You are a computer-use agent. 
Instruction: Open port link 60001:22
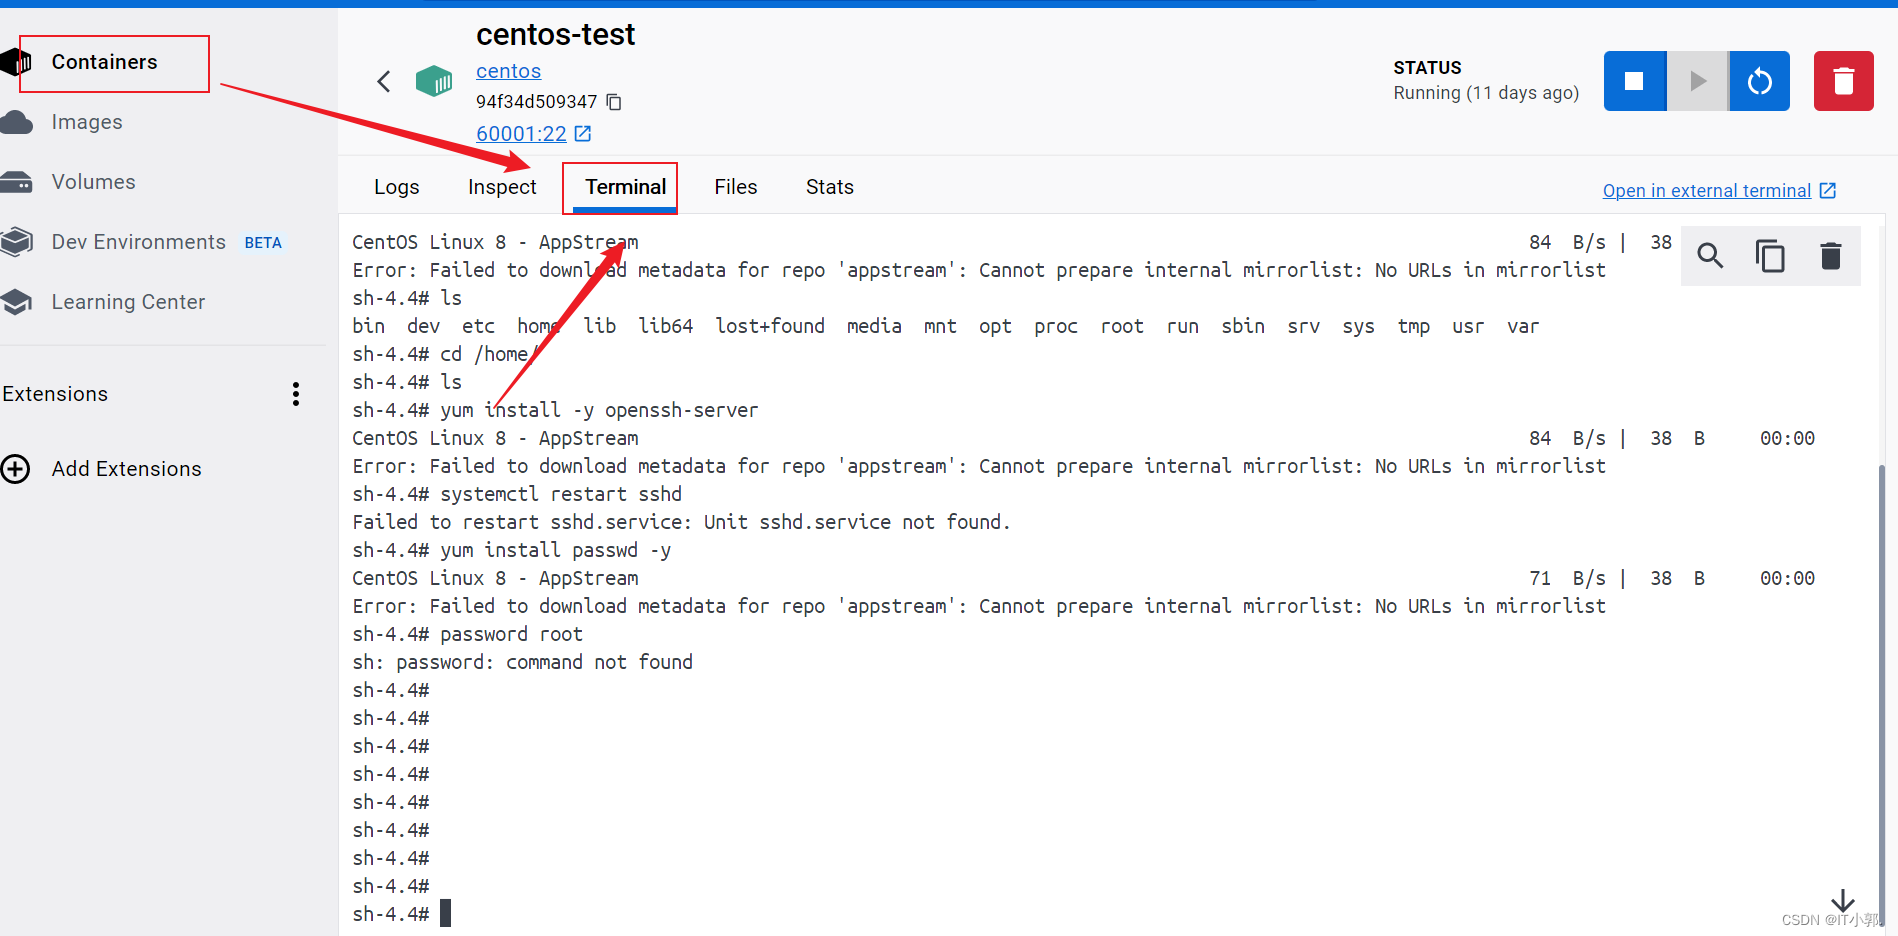pos(521,133)
